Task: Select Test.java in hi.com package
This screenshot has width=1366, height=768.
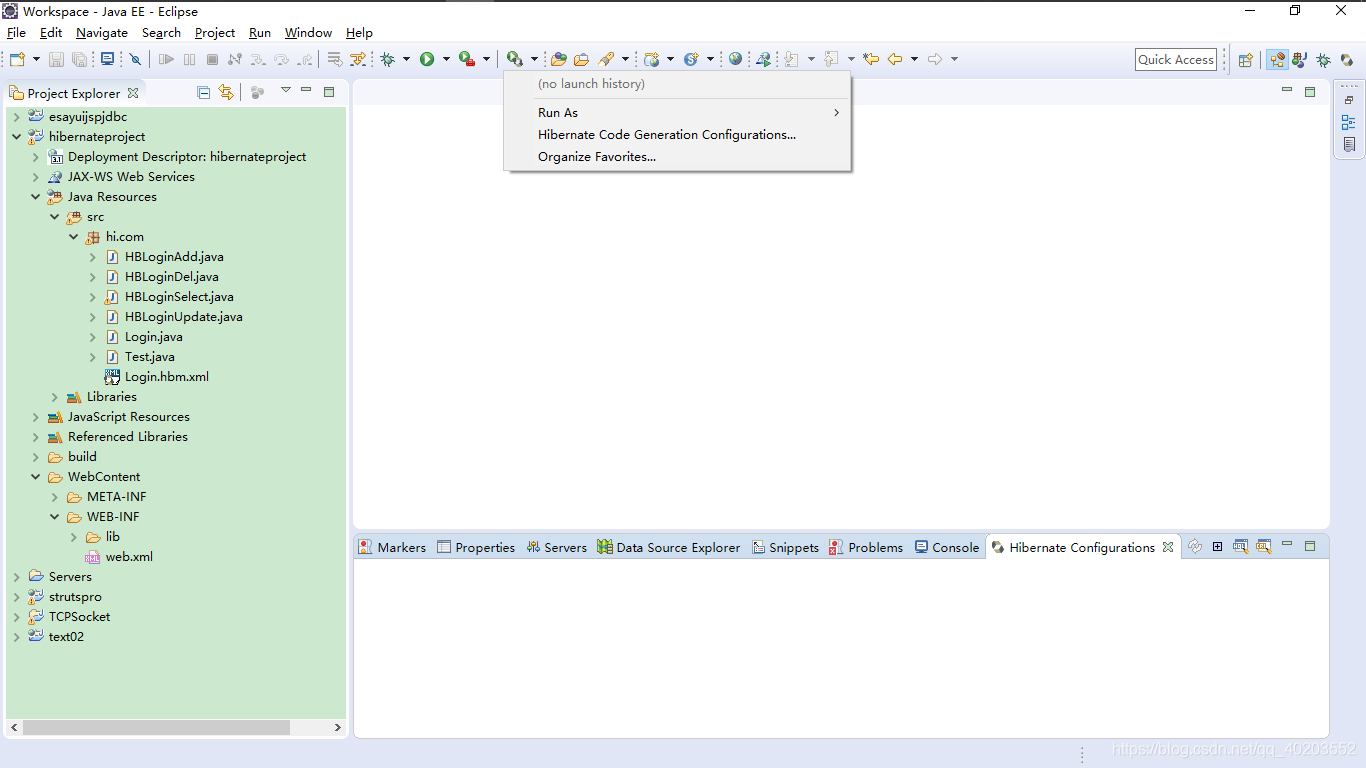Action: (139, 357)
